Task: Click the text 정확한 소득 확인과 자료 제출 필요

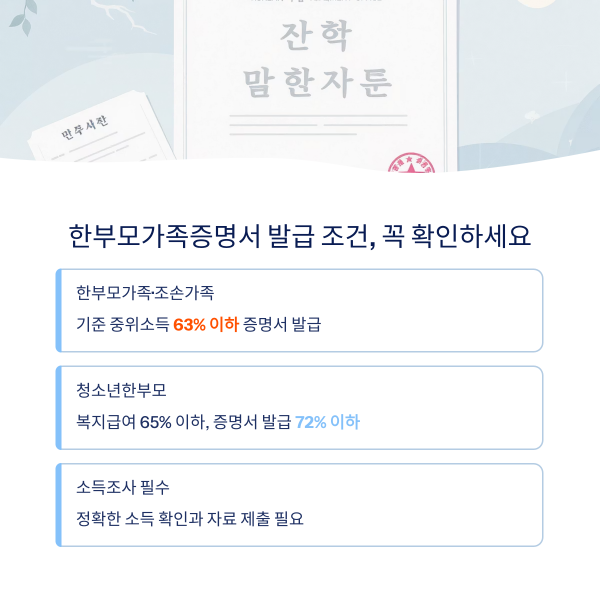Action: tap(190, 519)
